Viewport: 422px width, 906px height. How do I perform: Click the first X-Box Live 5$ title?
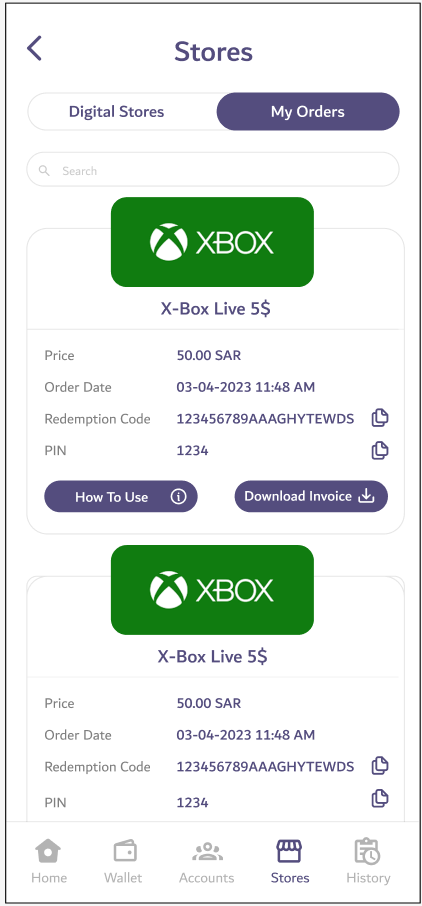coord(215,309)
